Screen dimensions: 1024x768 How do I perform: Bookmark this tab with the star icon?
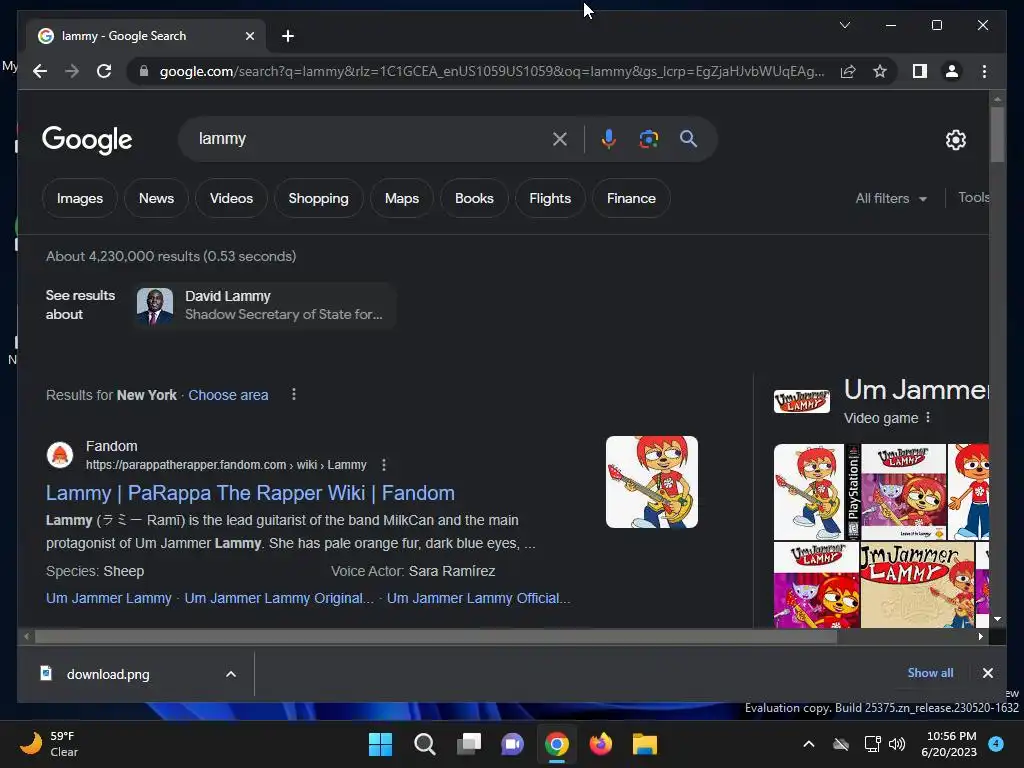click(880, 71)
